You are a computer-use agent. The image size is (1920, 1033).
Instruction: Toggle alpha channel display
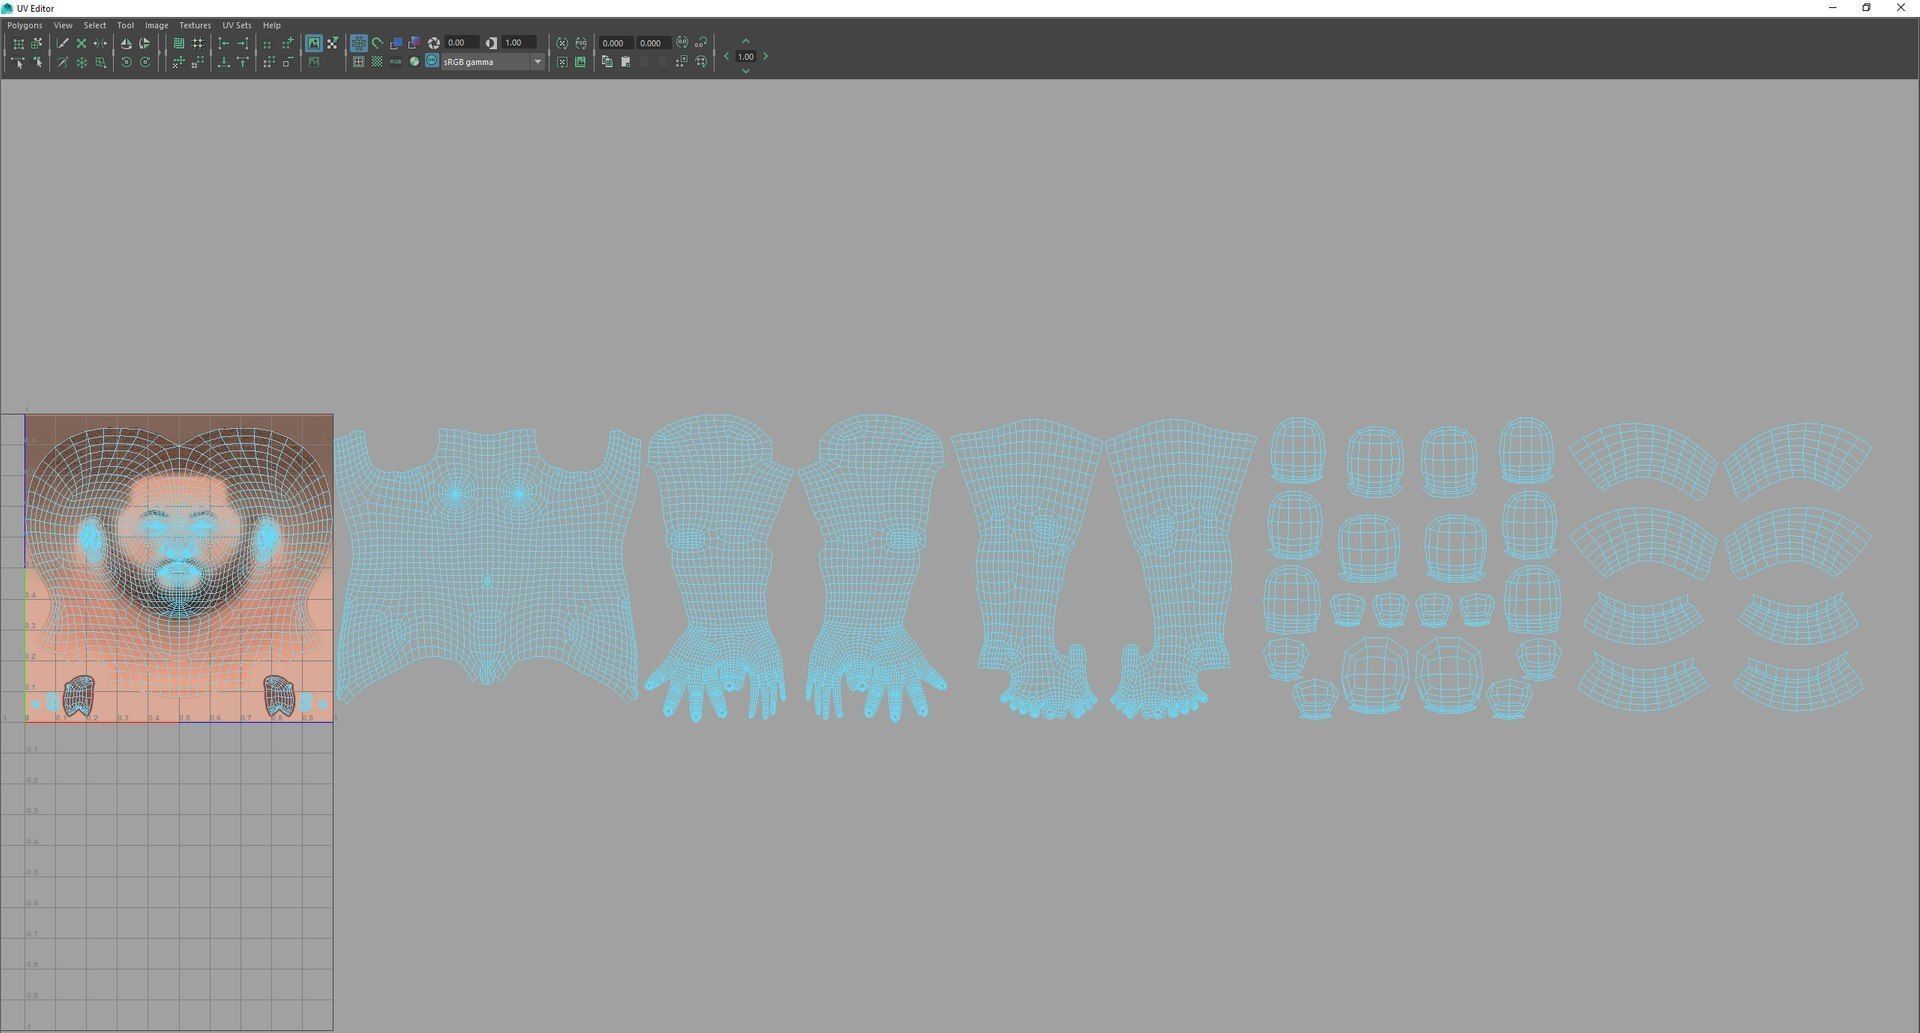pos(414,62)
